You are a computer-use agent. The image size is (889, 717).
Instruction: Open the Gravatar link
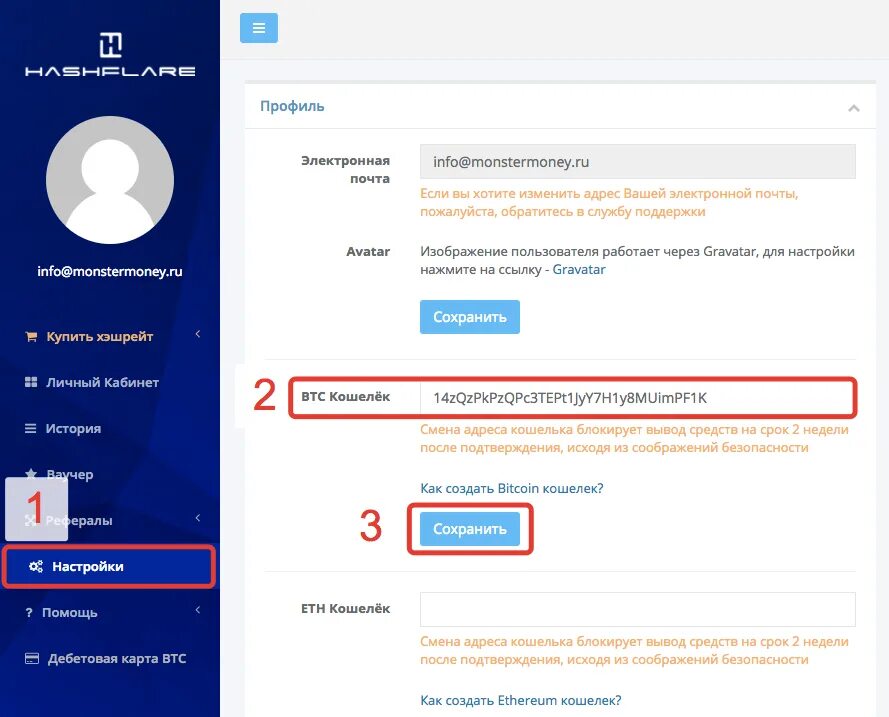coord(579,270)
